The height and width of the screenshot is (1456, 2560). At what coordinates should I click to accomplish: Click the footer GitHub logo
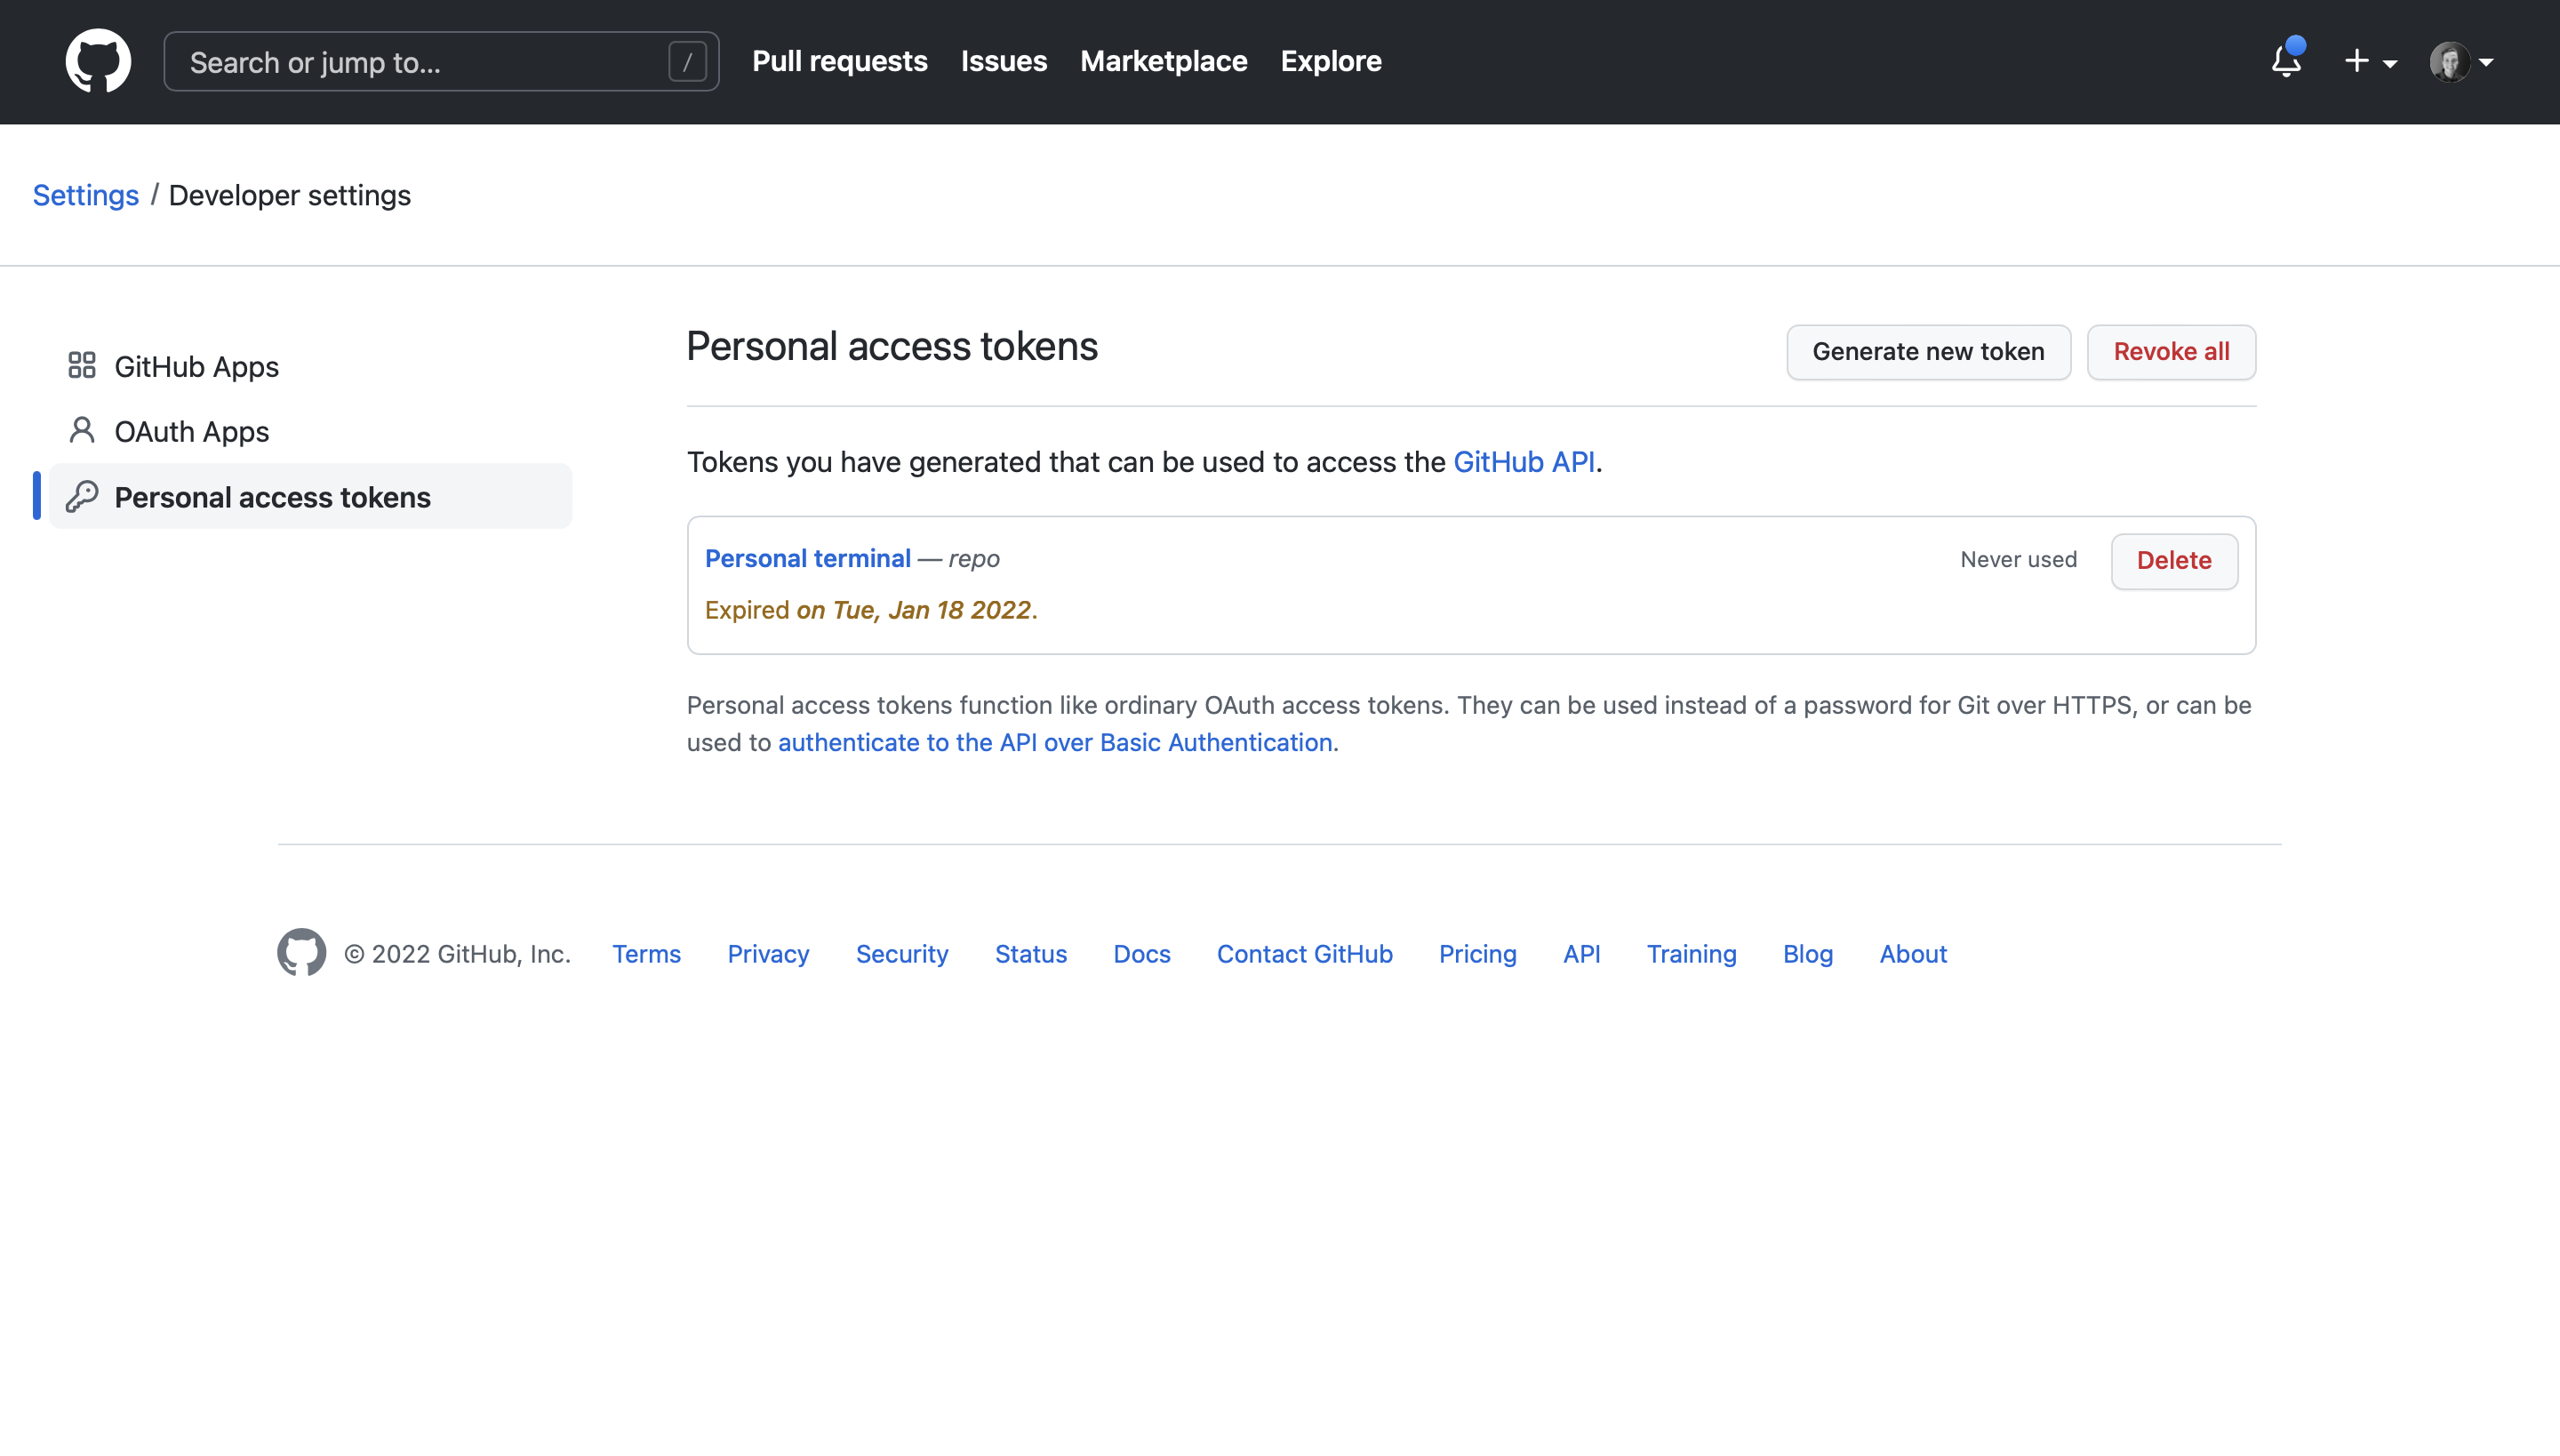click(x=301, y=952)
